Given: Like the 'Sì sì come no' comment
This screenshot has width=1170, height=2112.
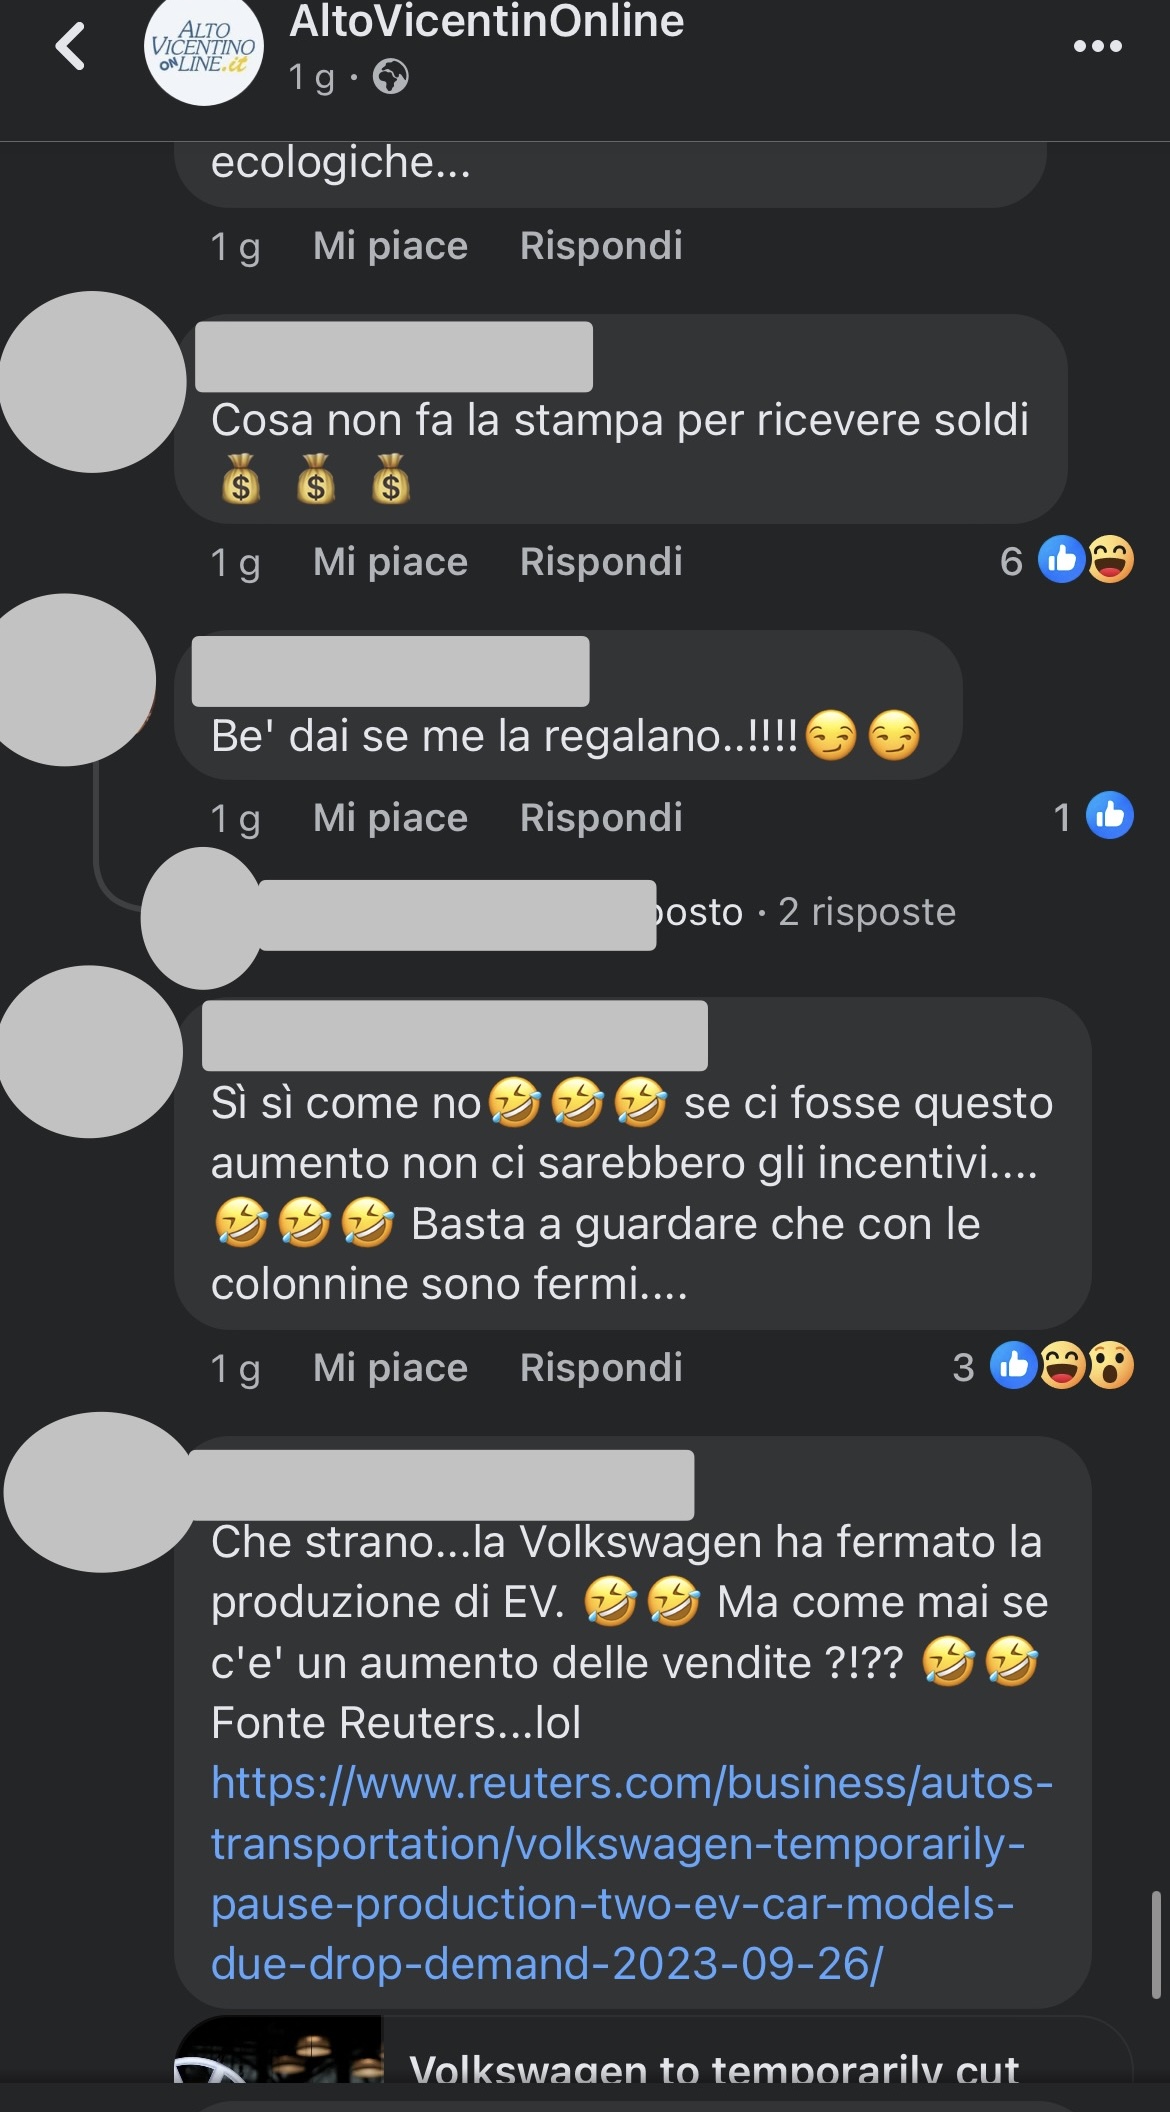Looking at the screenshot, I should pyautogui.click(x=390, y=1368).
